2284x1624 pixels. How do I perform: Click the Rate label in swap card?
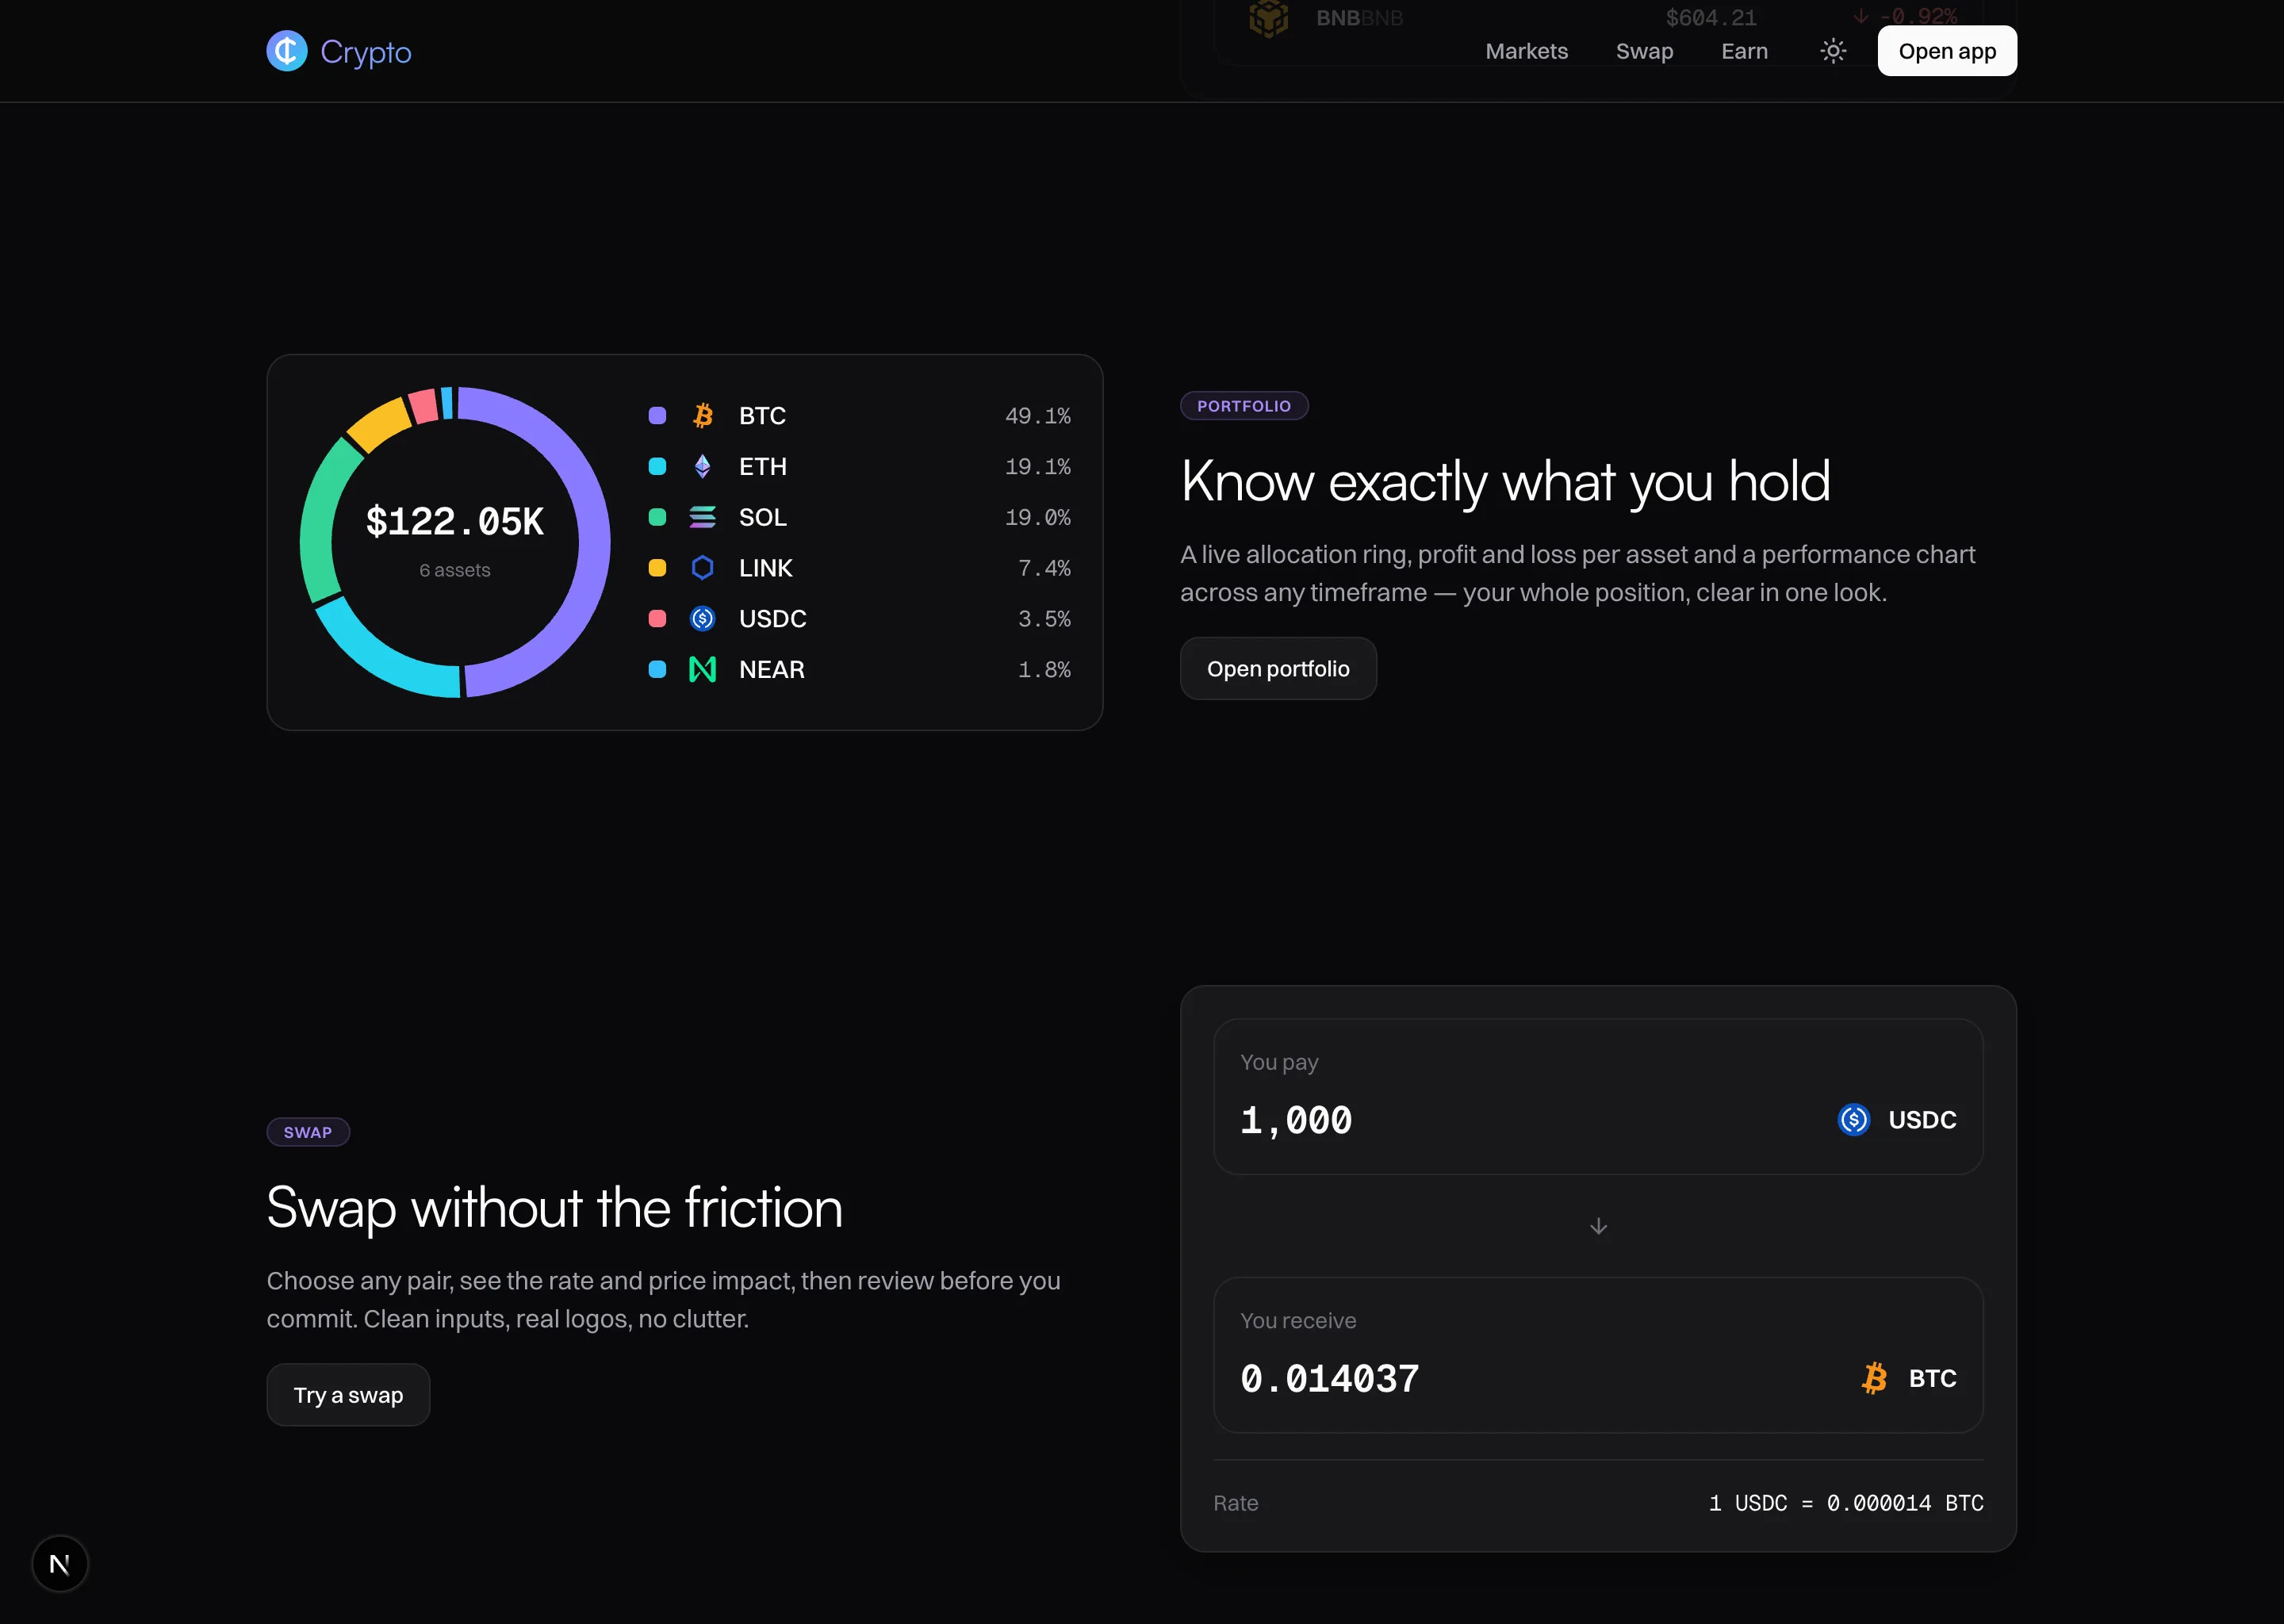click(1236, 1503)
